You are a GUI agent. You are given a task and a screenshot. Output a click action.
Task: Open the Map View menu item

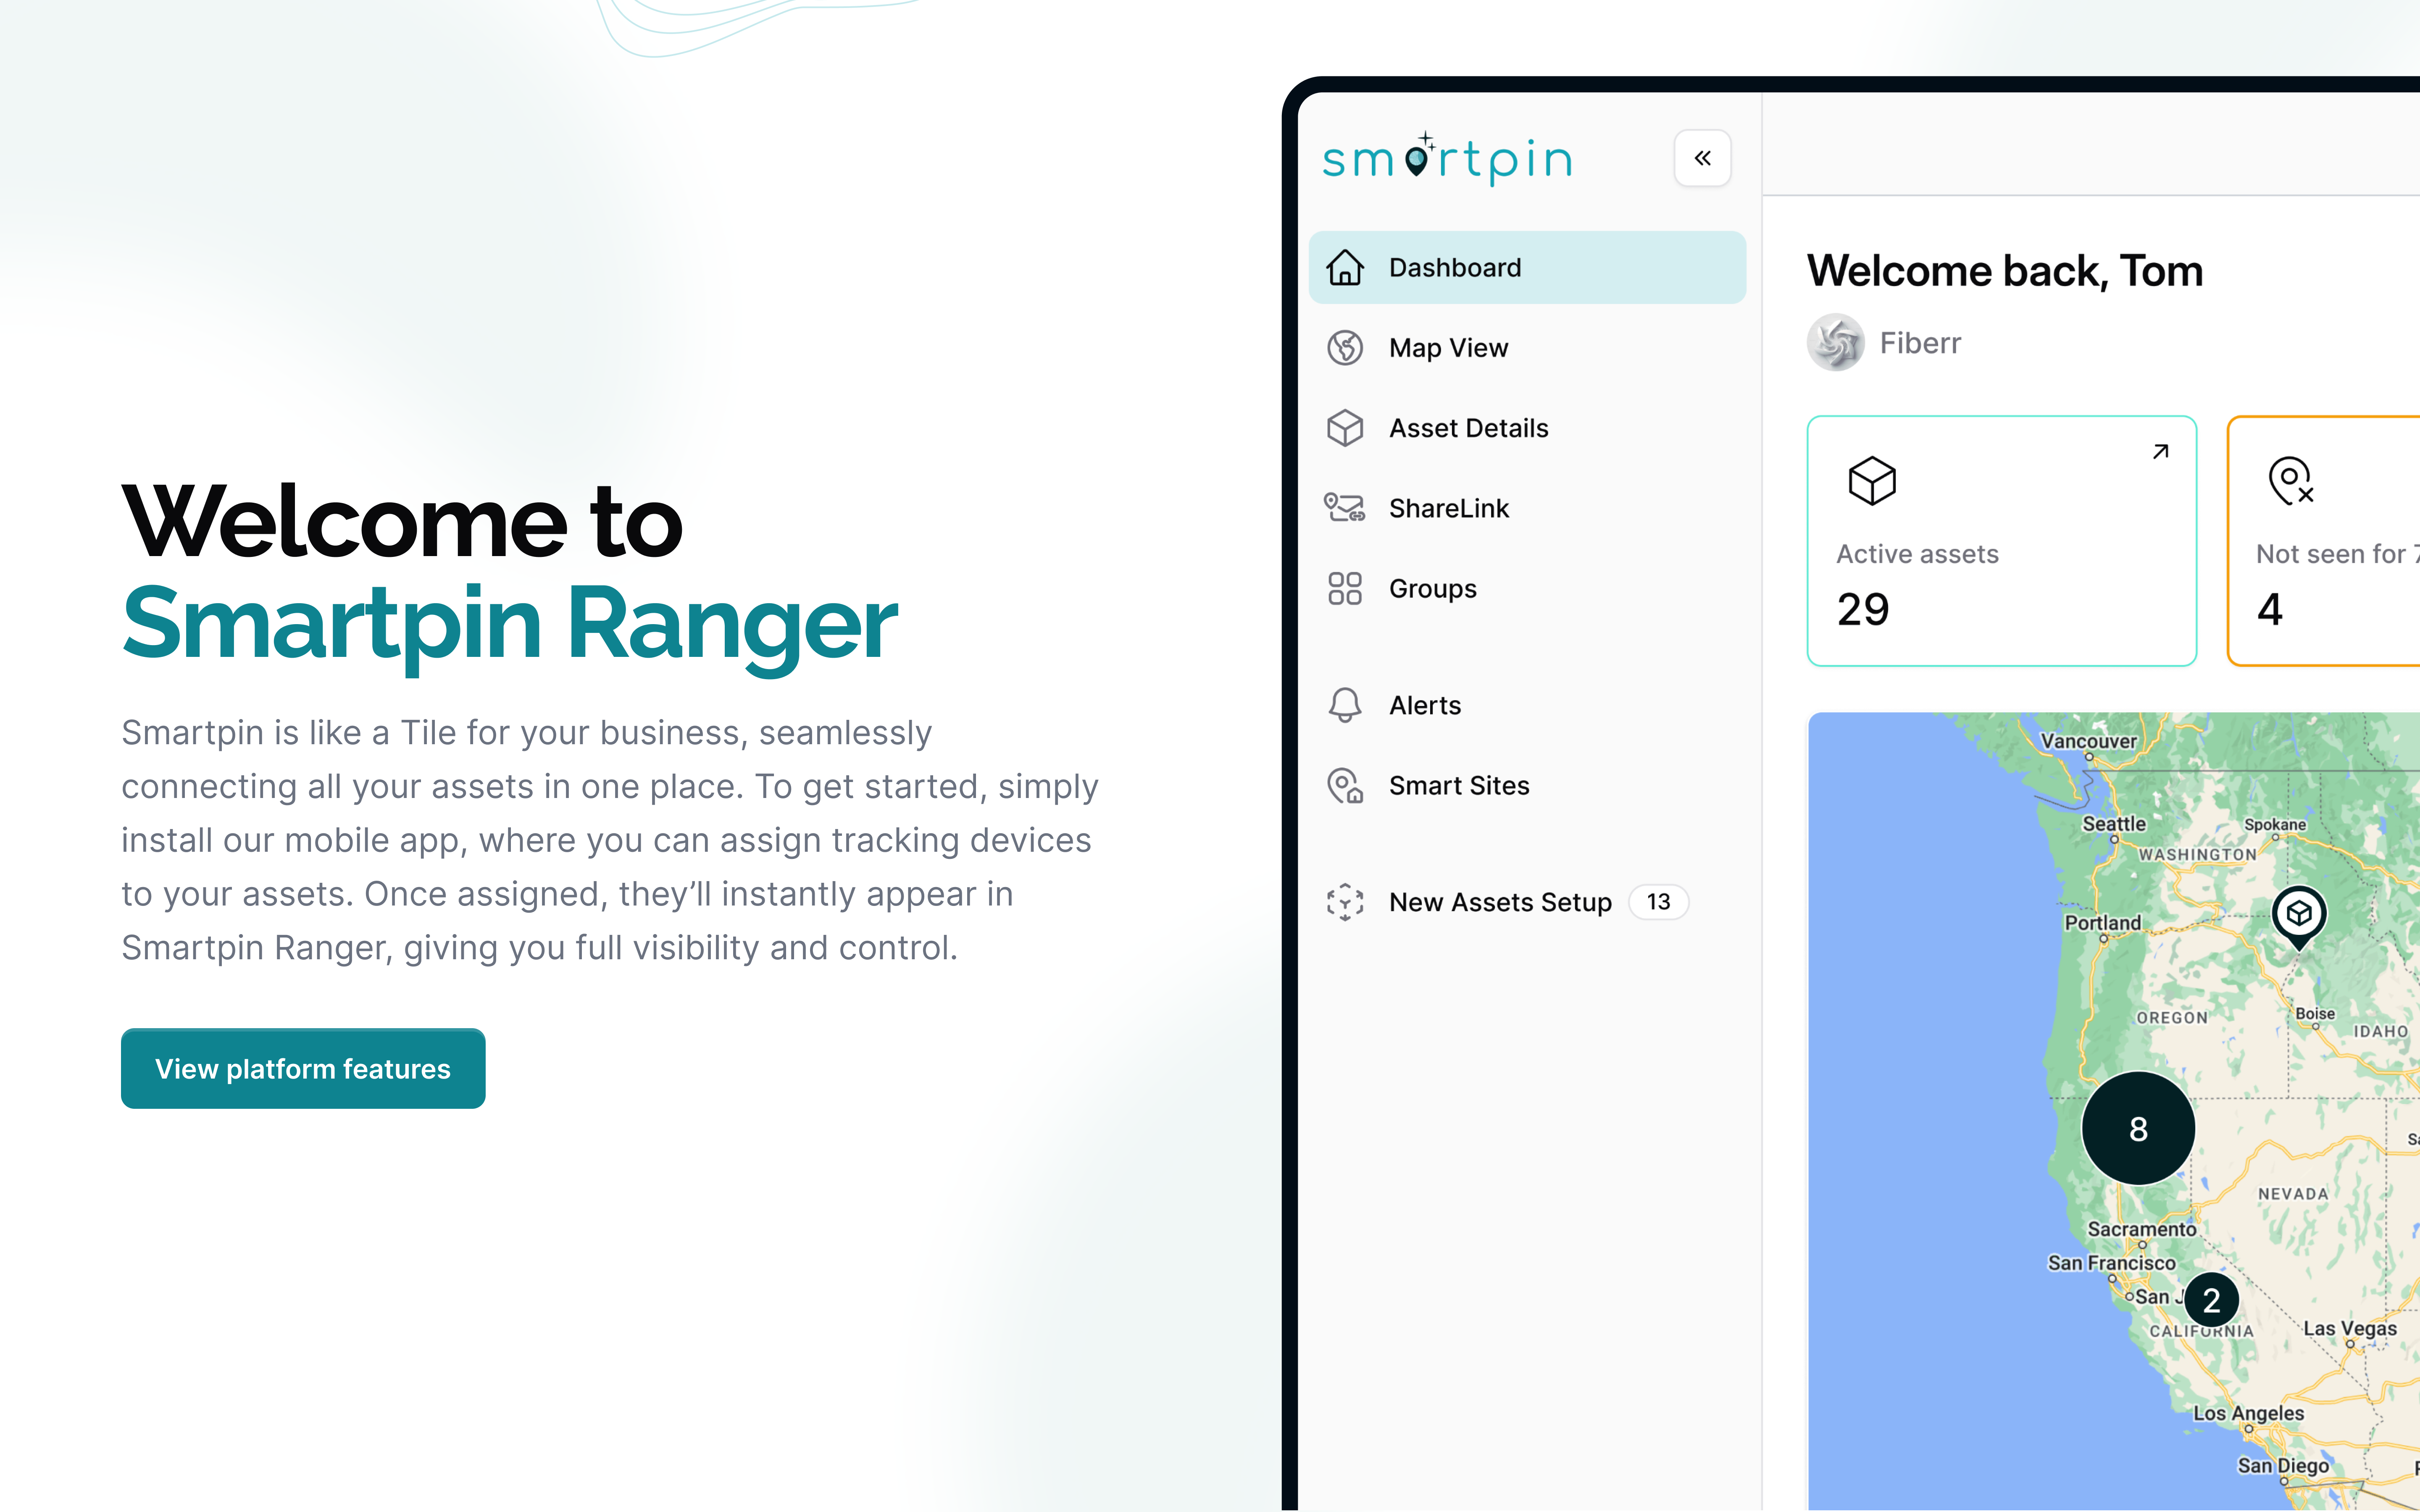[x=1448, y=348]
